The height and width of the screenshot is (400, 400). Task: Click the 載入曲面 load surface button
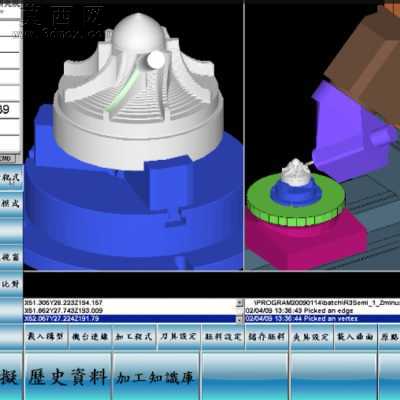point(355,337)
